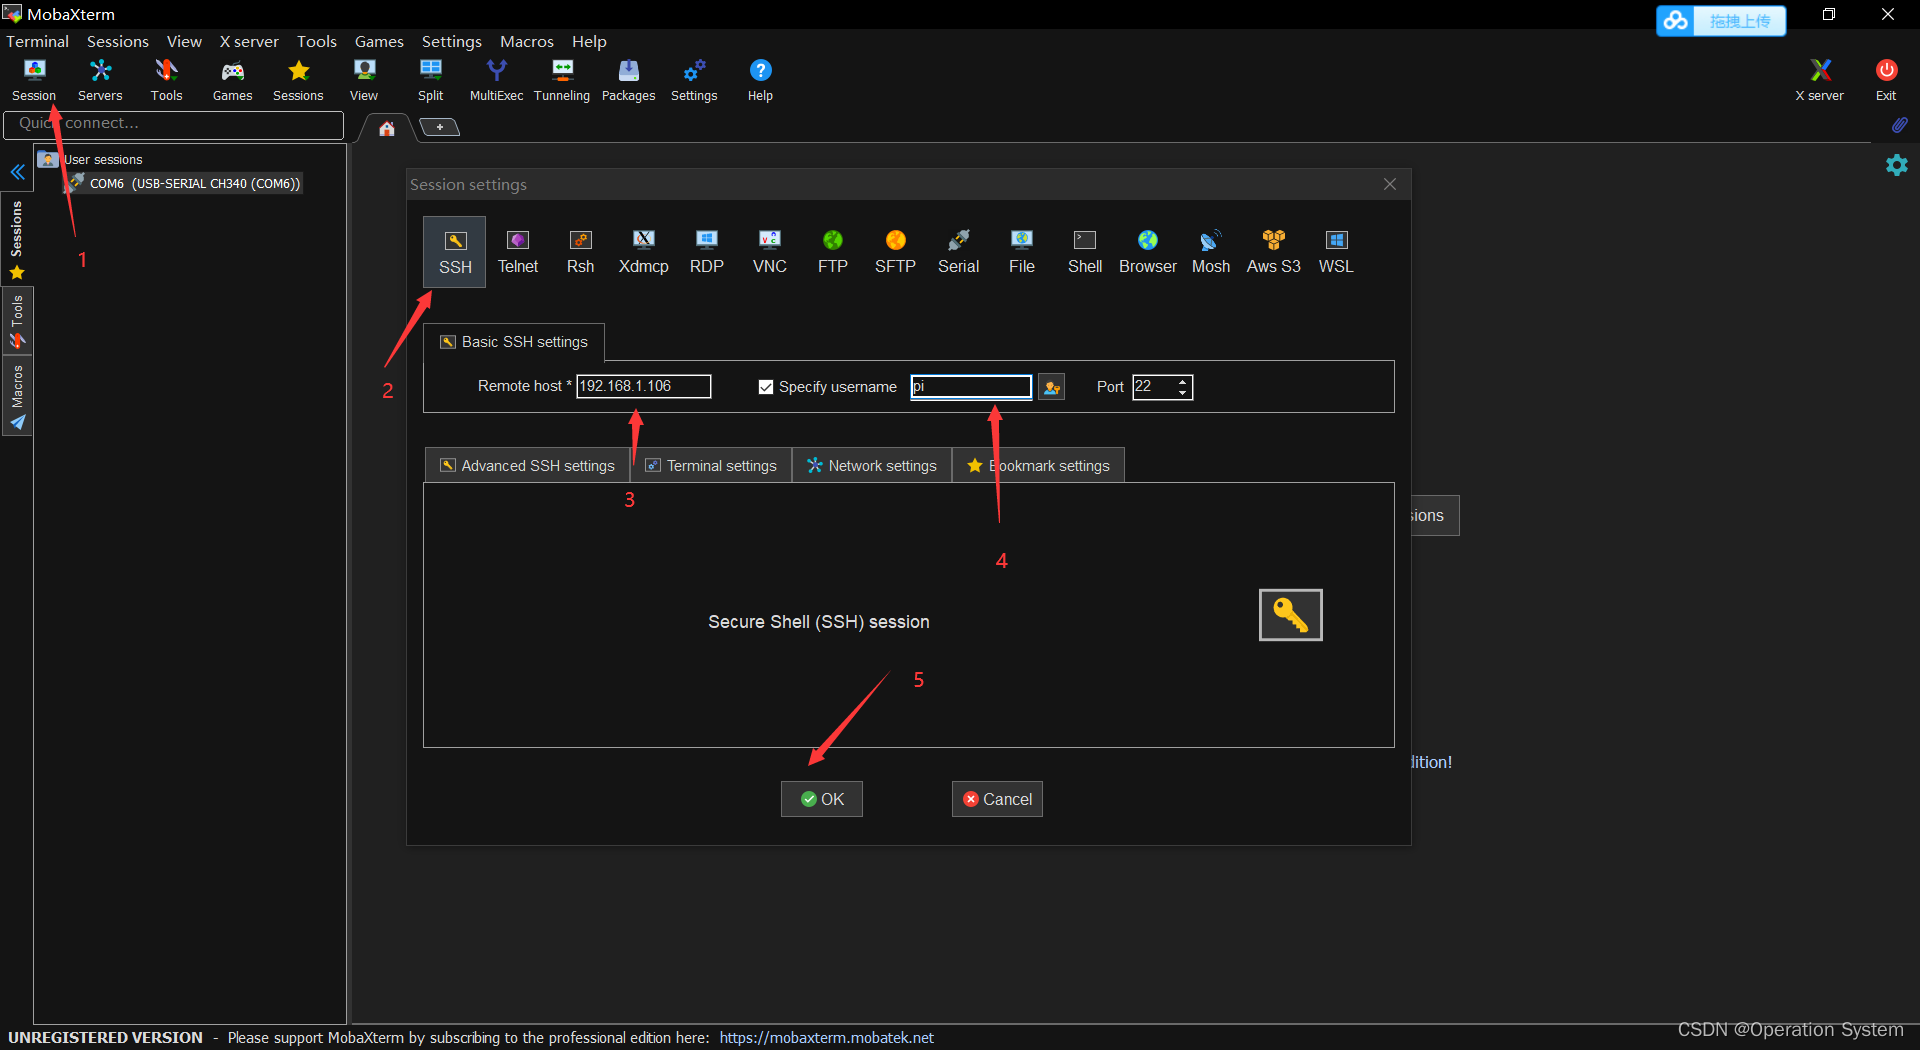This screenshot has width=1920, height=1050.
Task: Open the Help toolbar icon
Action: pyautogui.click(x=760, y=80)
